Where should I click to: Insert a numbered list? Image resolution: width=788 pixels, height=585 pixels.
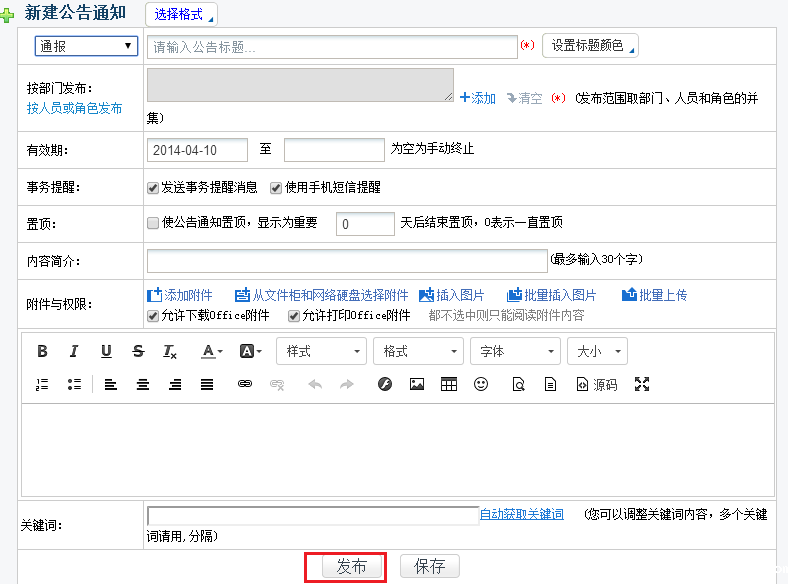pos(42,384)
